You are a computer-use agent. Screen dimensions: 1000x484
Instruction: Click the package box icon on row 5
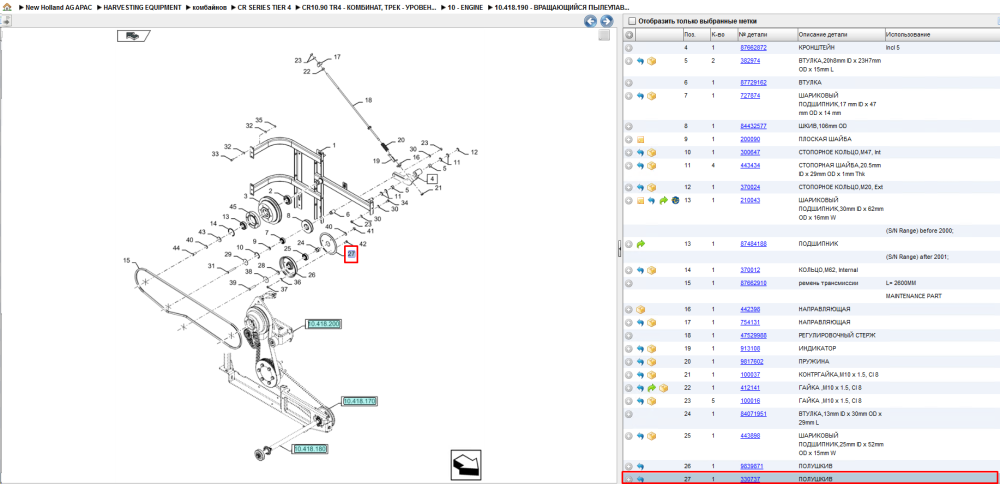point(652,61)
